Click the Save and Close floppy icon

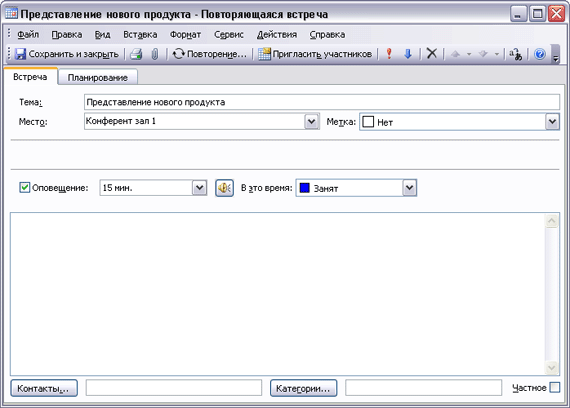point(20,54)
